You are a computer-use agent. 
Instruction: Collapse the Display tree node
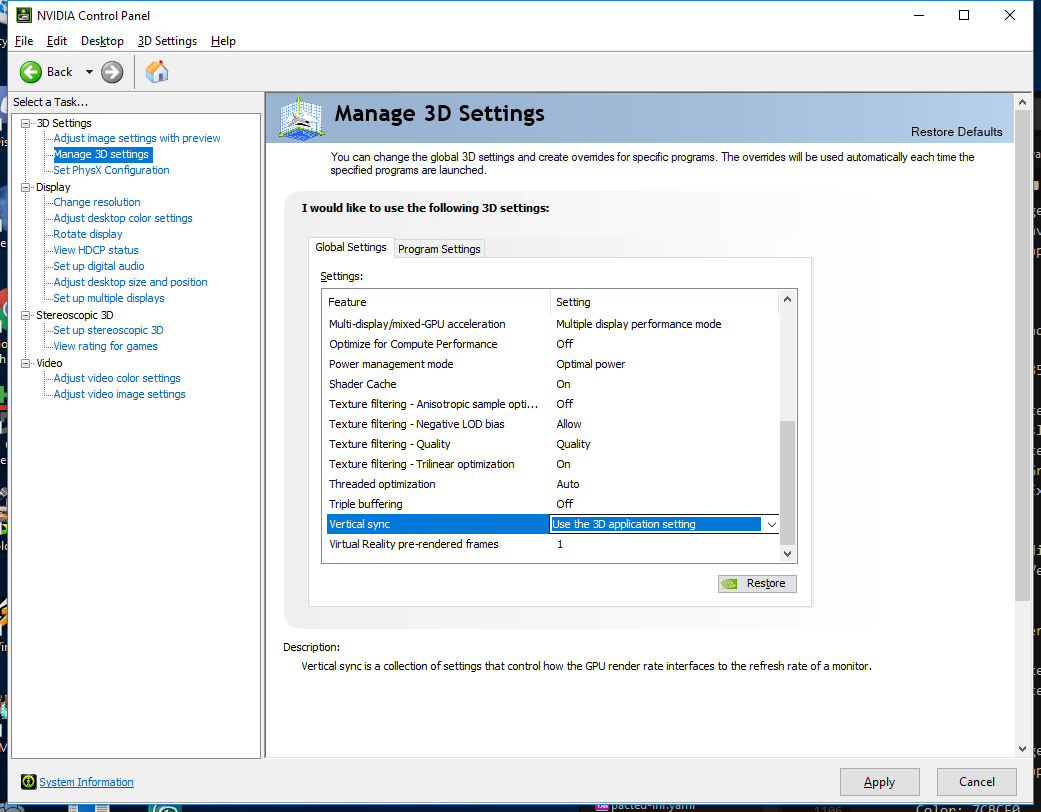point(26,187)
